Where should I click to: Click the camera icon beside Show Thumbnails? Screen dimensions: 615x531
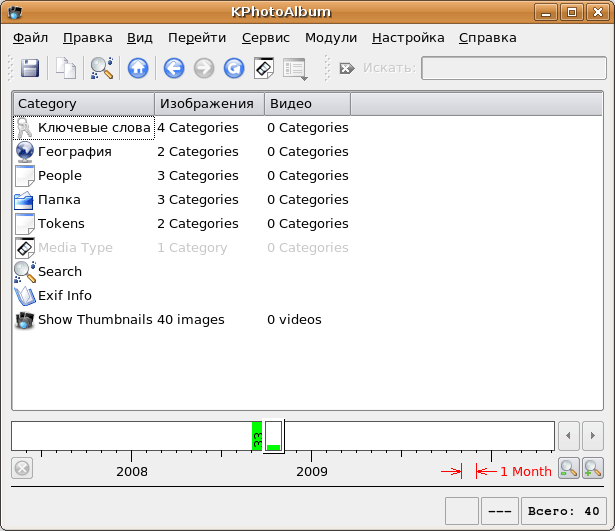(25, 320)
